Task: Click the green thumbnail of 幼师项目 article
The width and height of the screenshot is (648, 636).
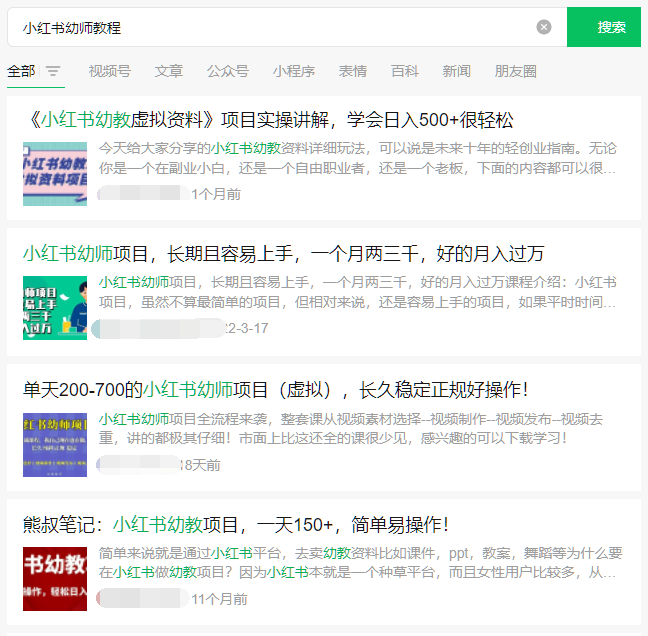Action: click(x=55, y=308)
